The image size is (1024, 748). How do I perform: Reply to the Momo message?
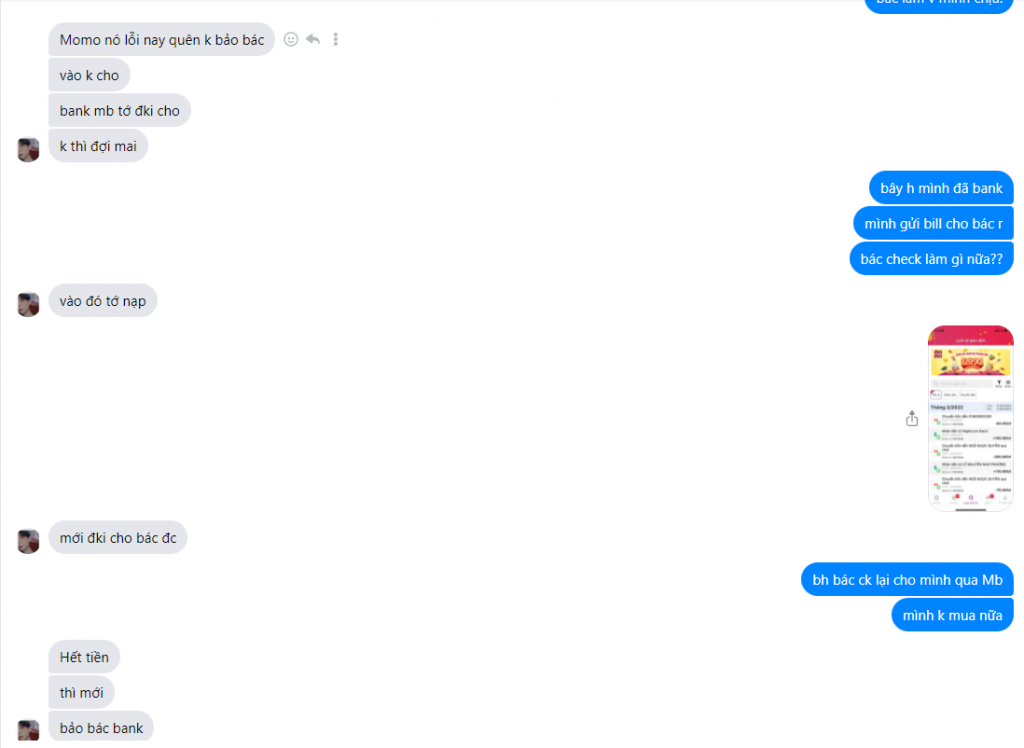click(313, 39)
